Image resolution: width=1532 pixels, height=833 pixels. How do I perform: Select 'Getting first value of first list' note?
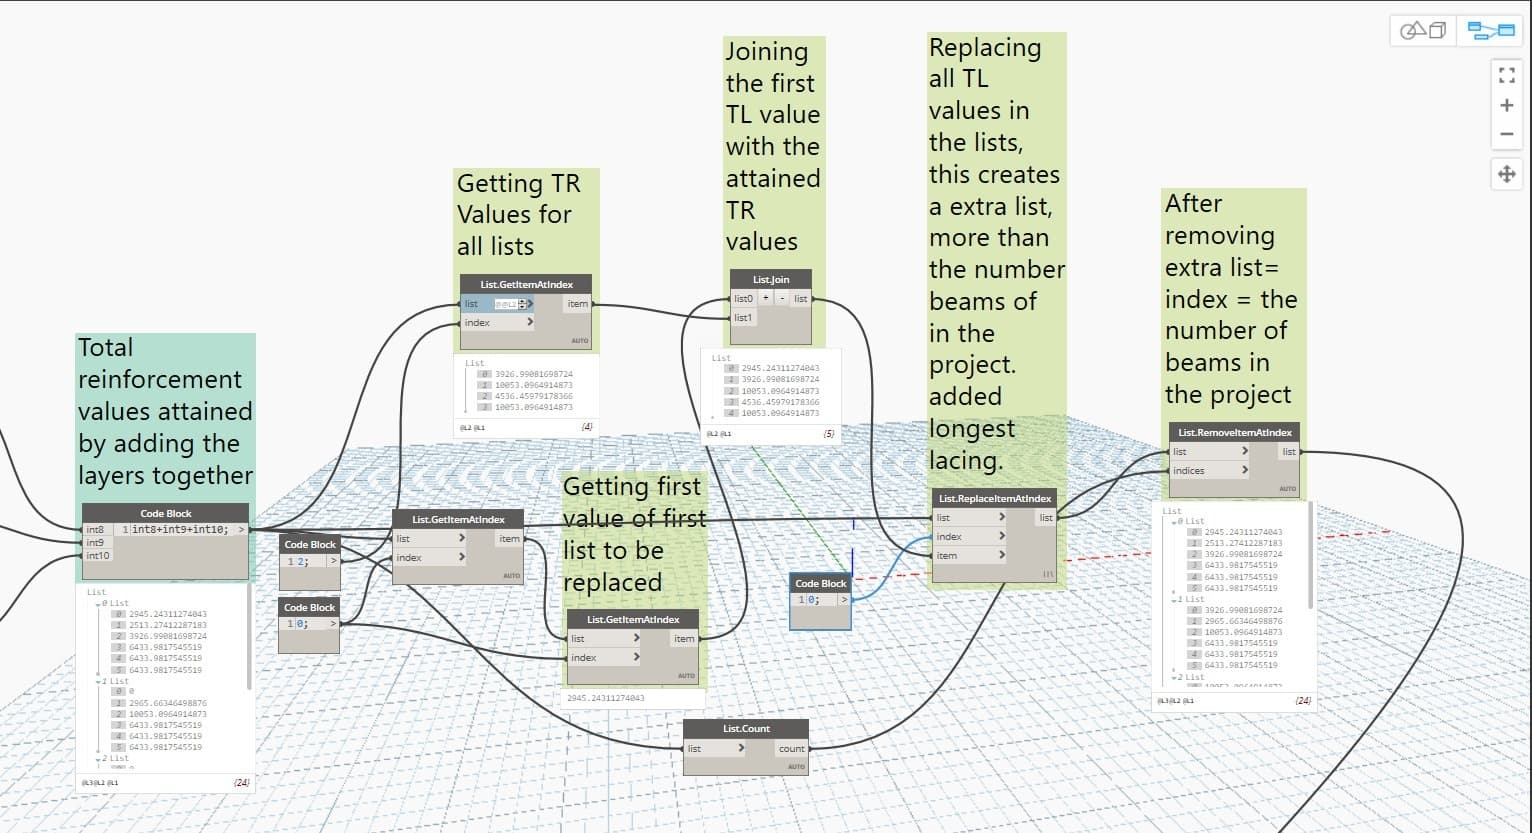[634, 534]
